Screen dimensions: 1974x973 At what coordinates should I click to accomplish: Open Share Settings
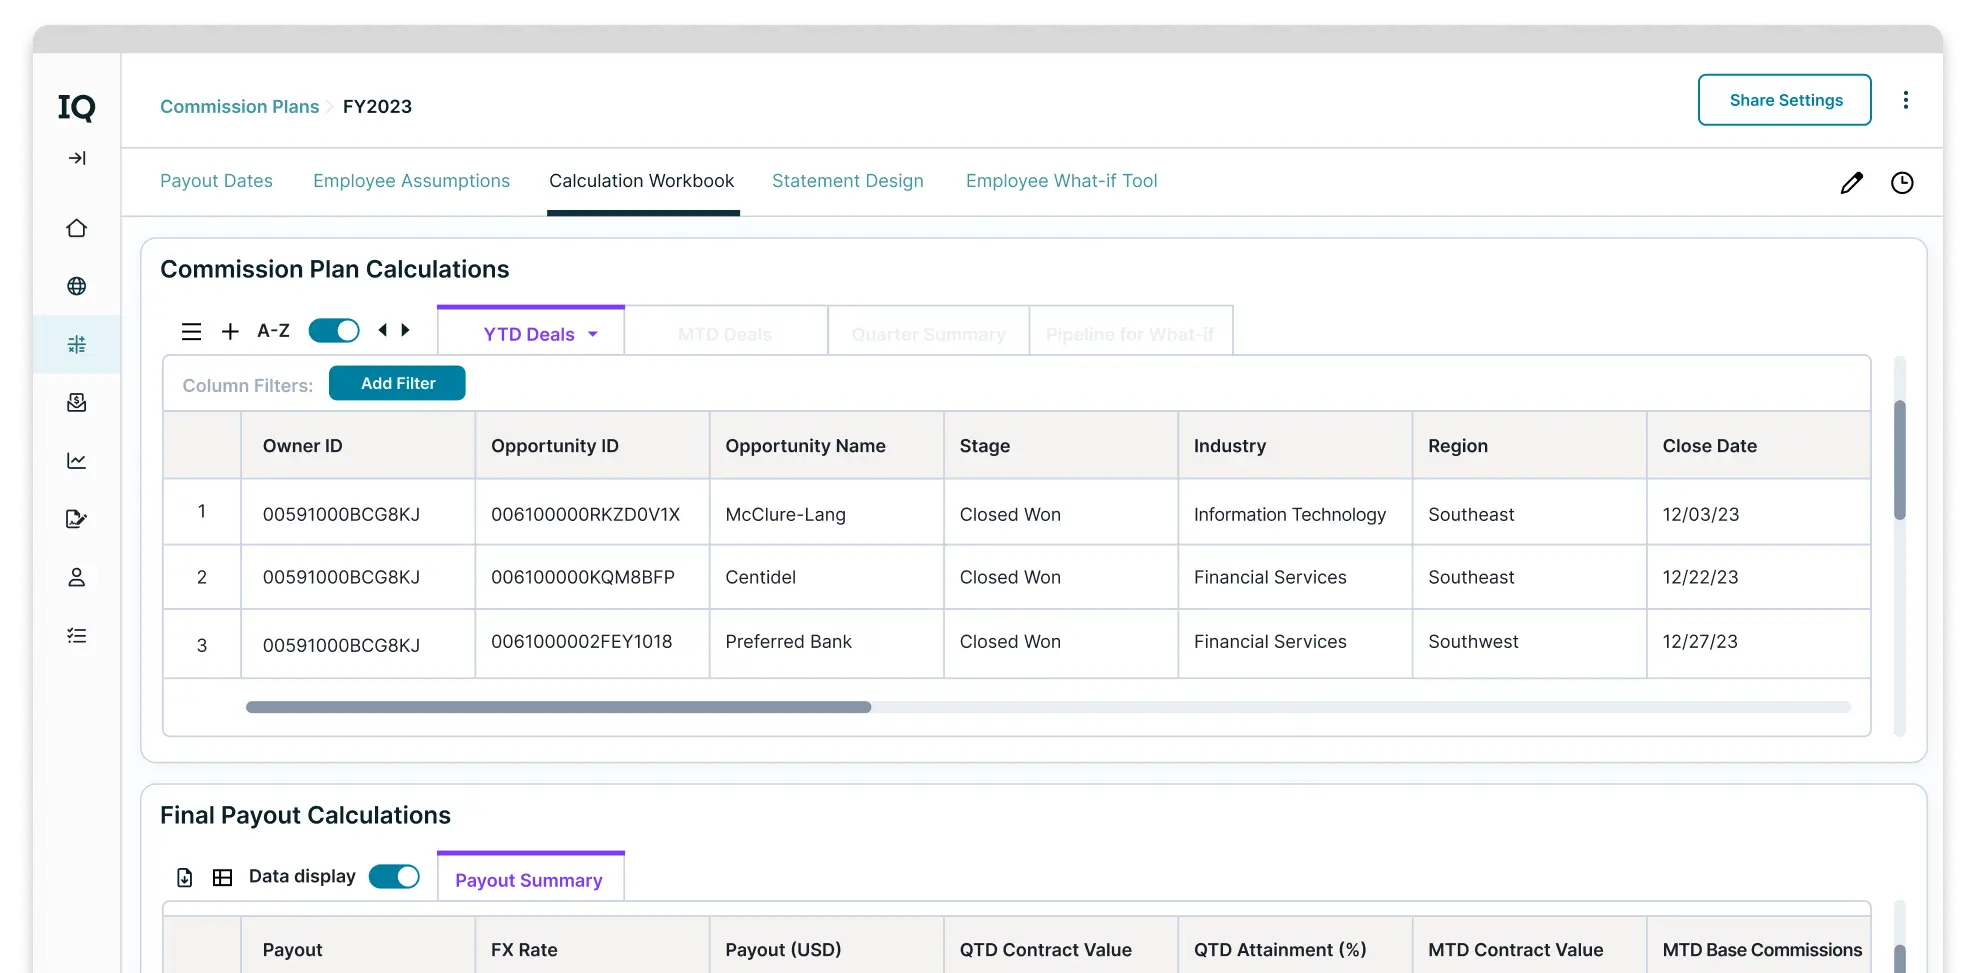click(x=1785, y=100)
